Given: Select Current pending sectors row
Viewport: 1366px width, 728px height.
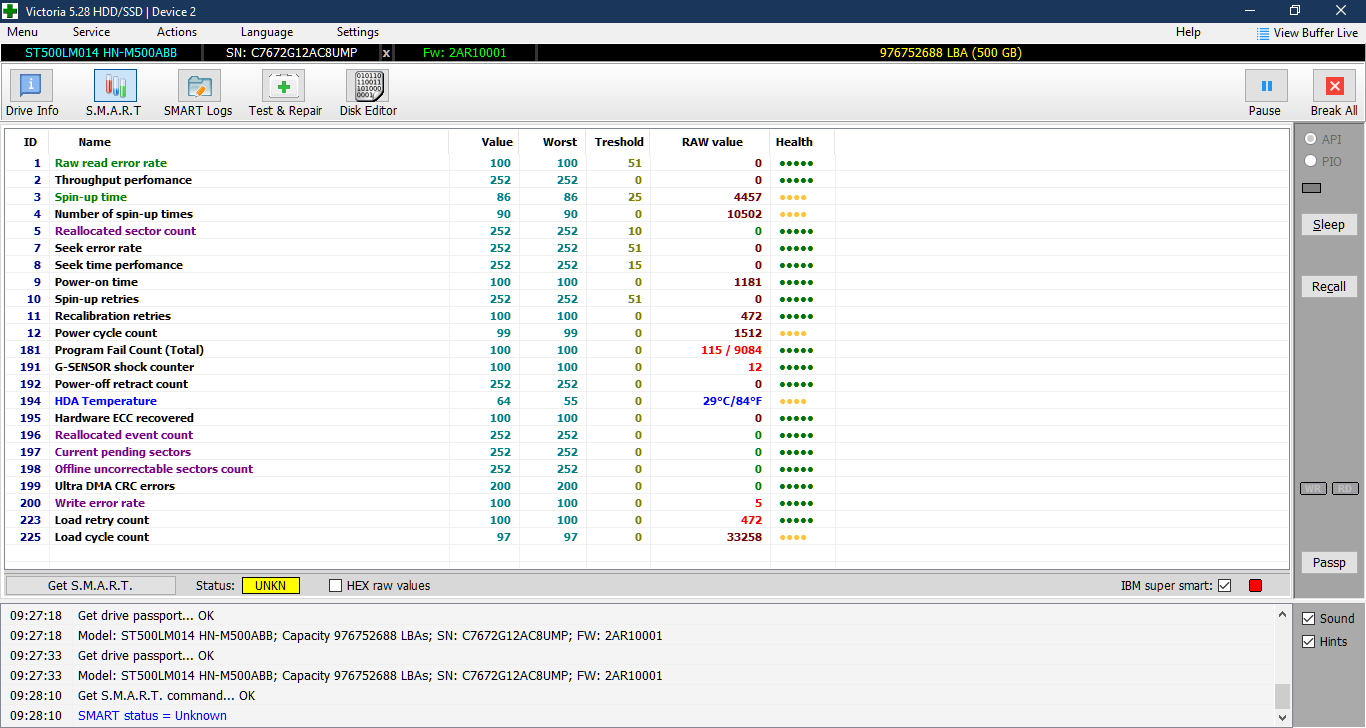Looking at the screenshot, I should 646,452.
